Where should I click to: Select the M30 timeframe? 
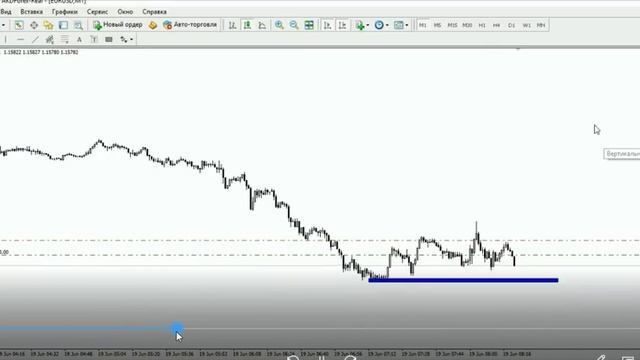[467, 25]
